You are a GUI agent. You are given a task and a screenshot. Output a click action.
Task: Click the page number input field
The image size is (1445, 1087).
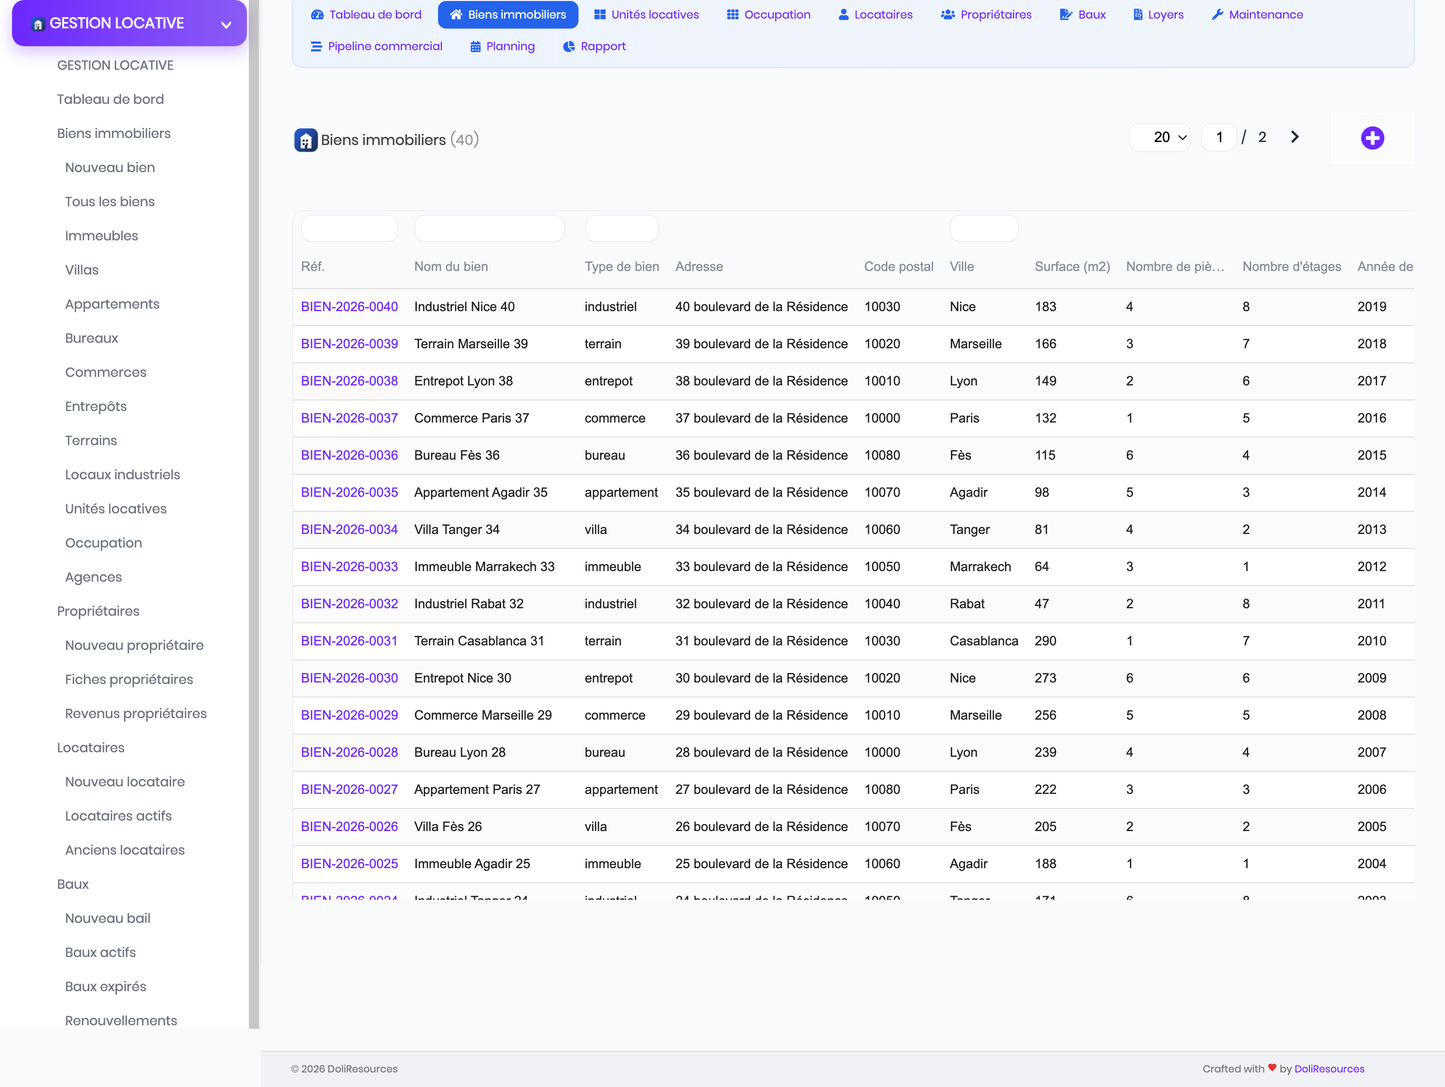point(1219,137)
